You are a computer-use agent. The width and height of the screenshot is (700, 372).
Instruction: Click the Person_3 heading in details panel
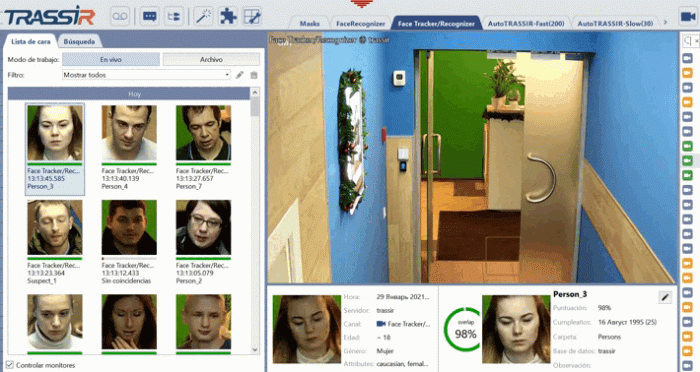(570, 294)
